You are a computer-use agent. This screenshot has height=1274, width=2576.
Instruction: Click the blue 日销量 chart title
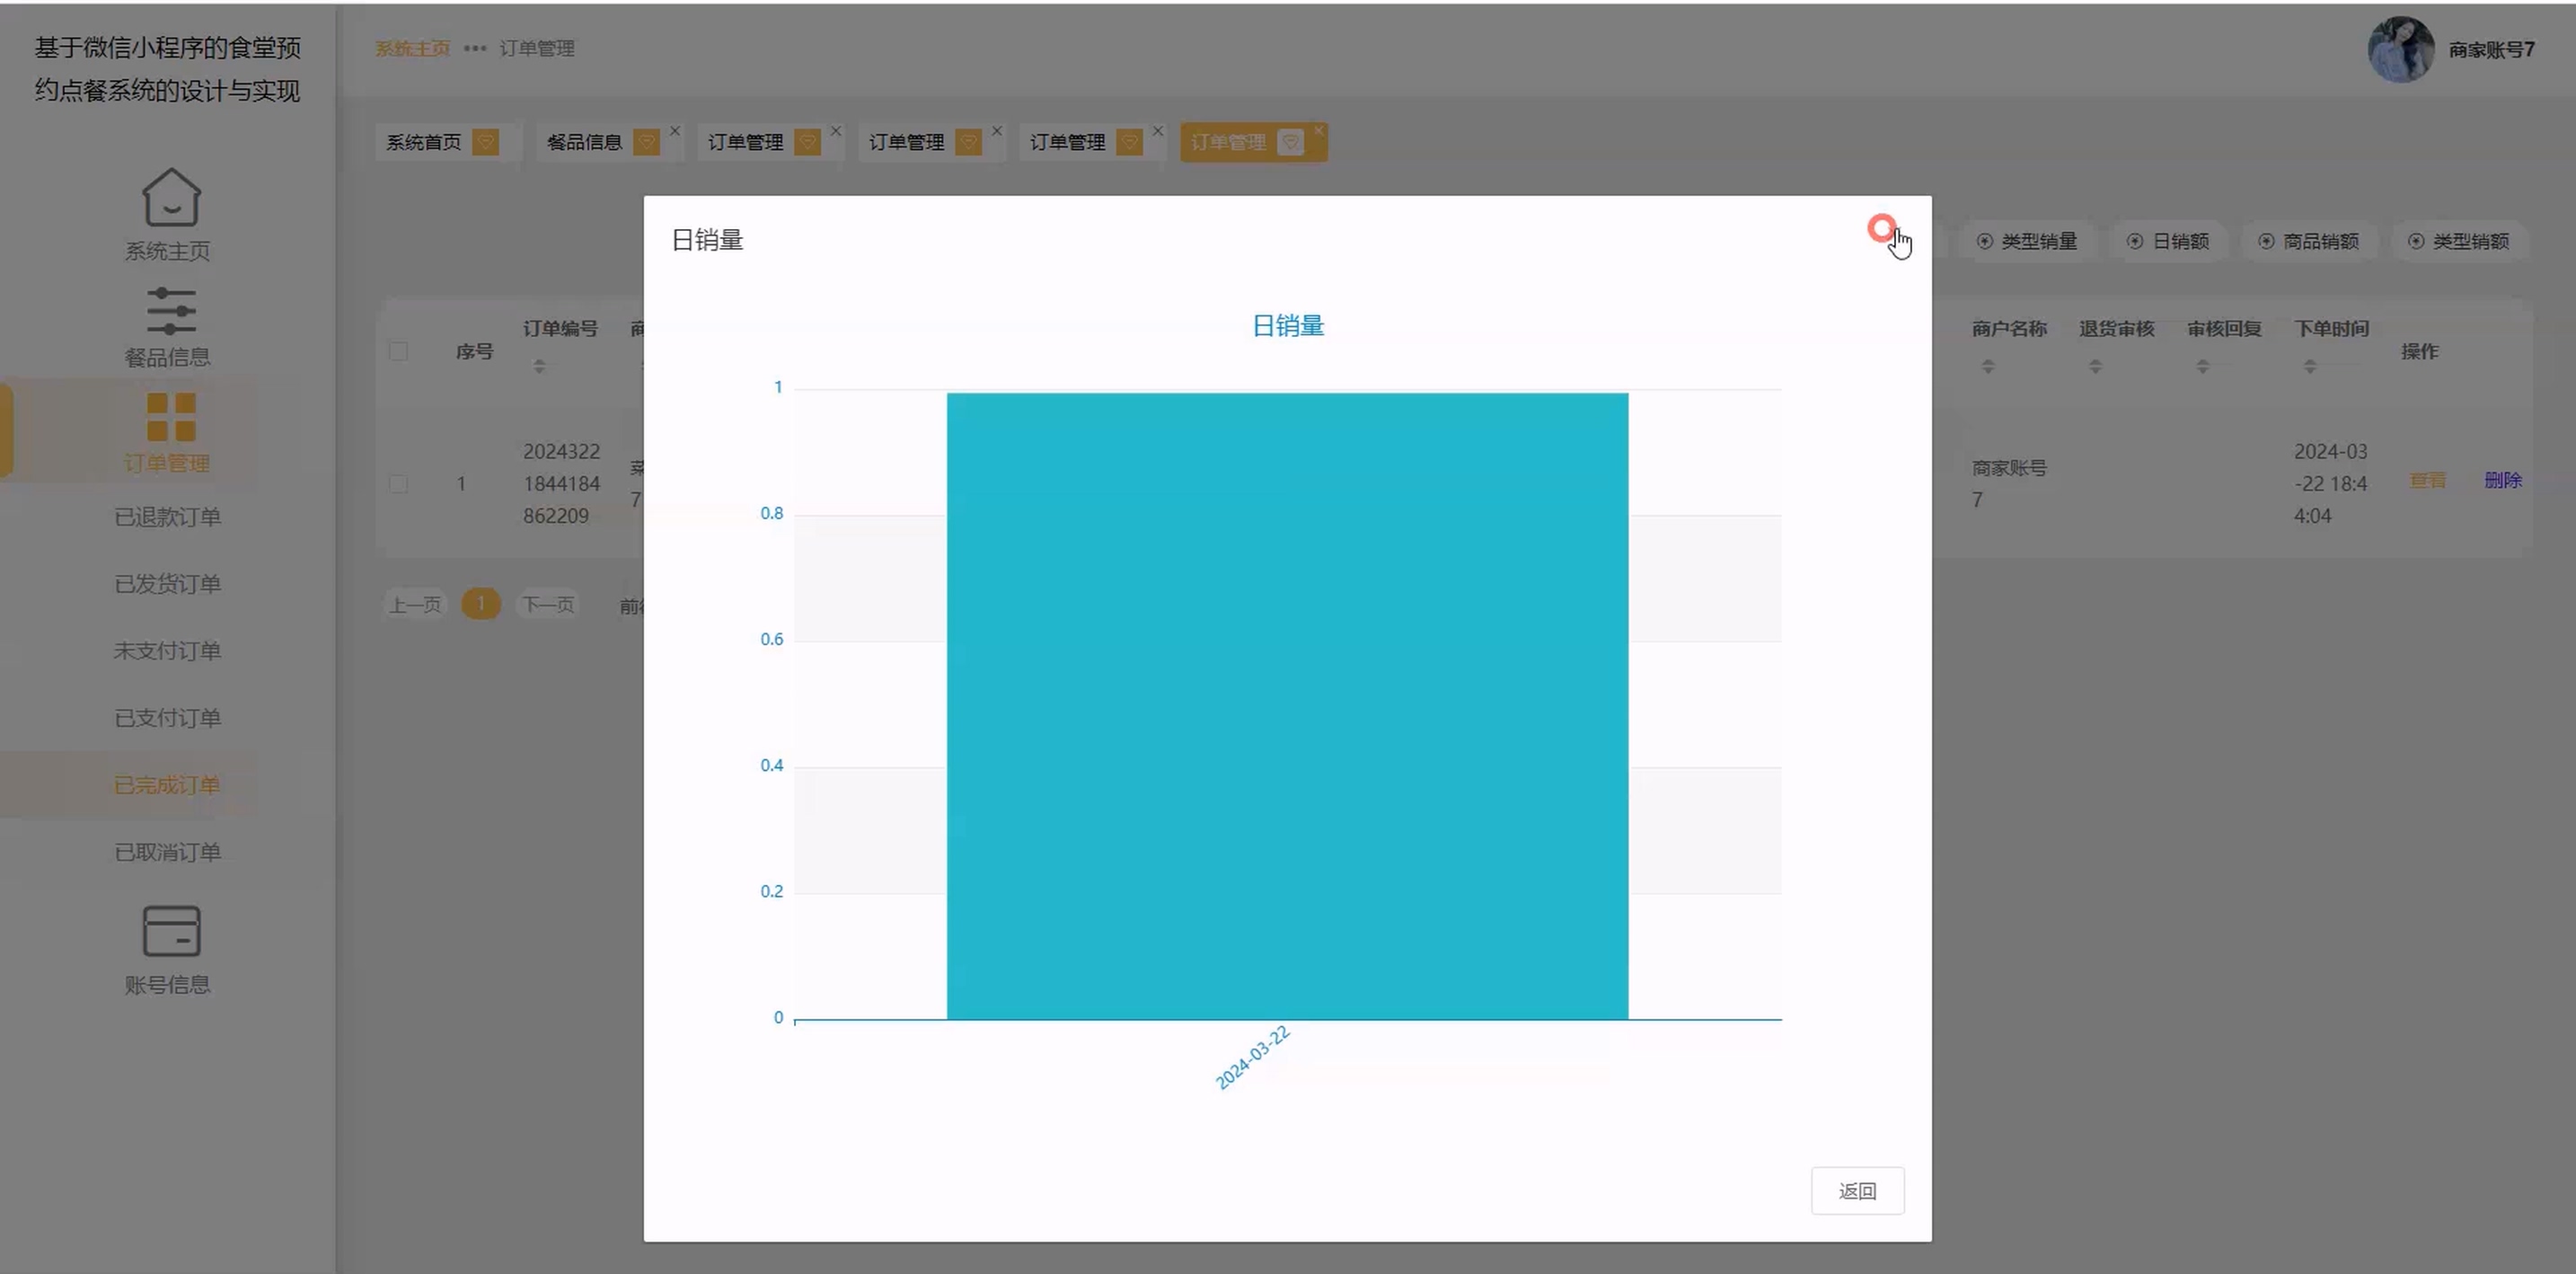point(1288,326)
